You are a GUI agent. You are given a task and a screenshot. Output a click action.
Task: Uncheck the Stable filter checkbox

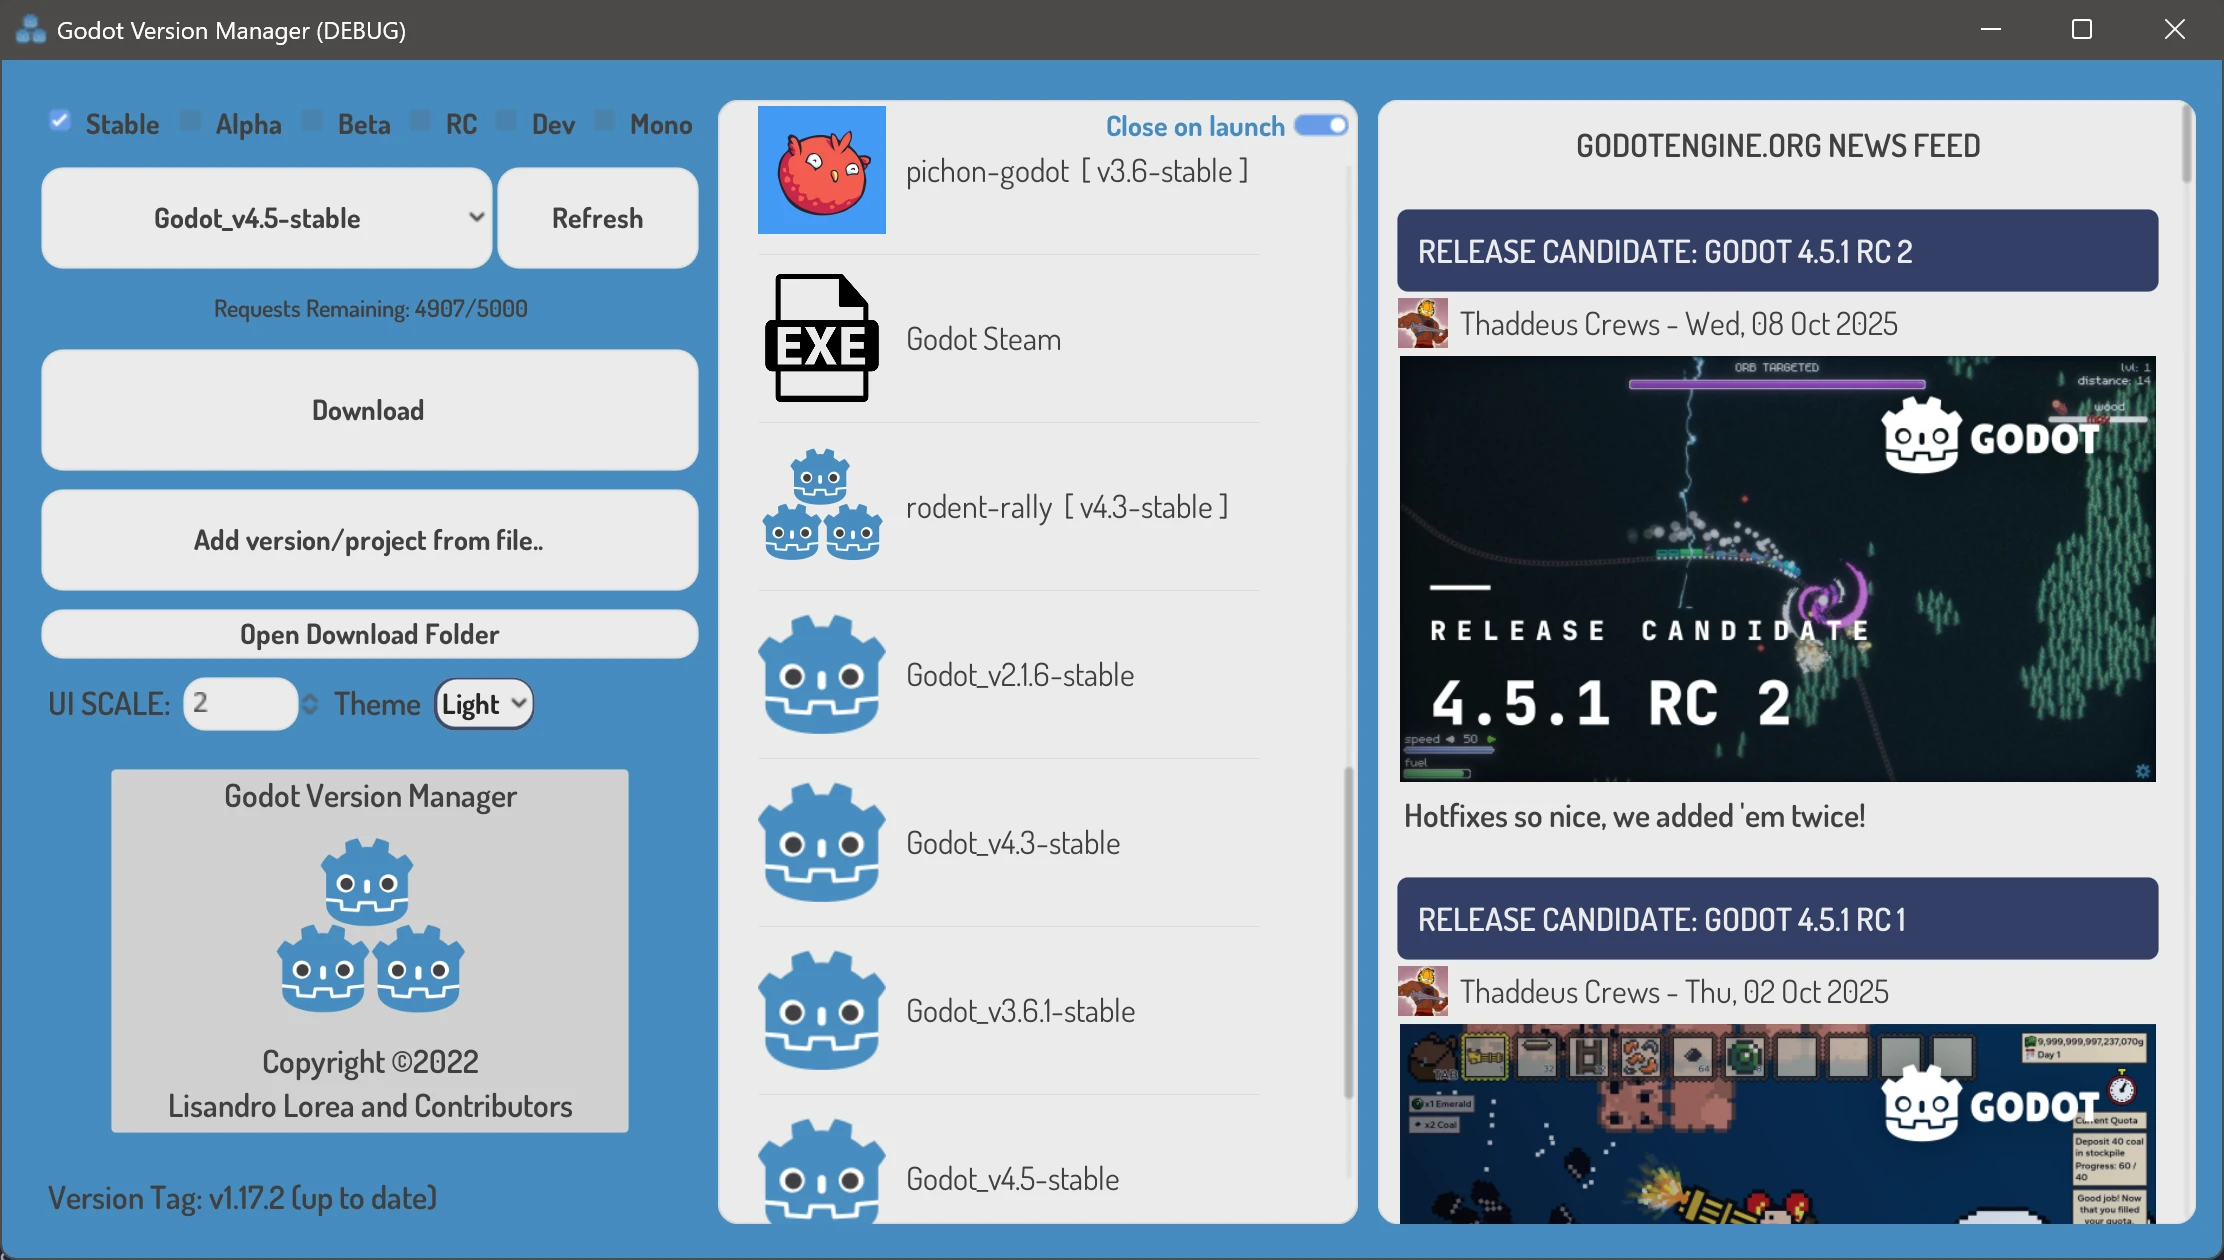pyautogui.click(x=60, y=121)
